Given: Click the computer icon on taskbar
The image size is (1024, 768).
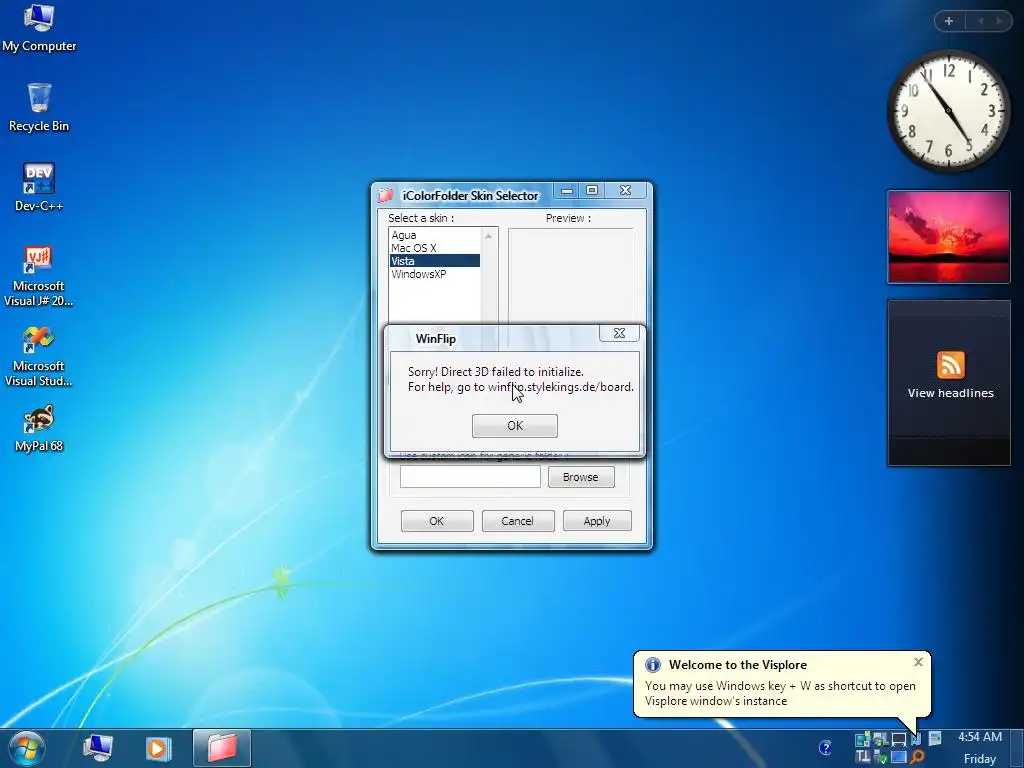Looking at the screenshot, I should (98, 748).
